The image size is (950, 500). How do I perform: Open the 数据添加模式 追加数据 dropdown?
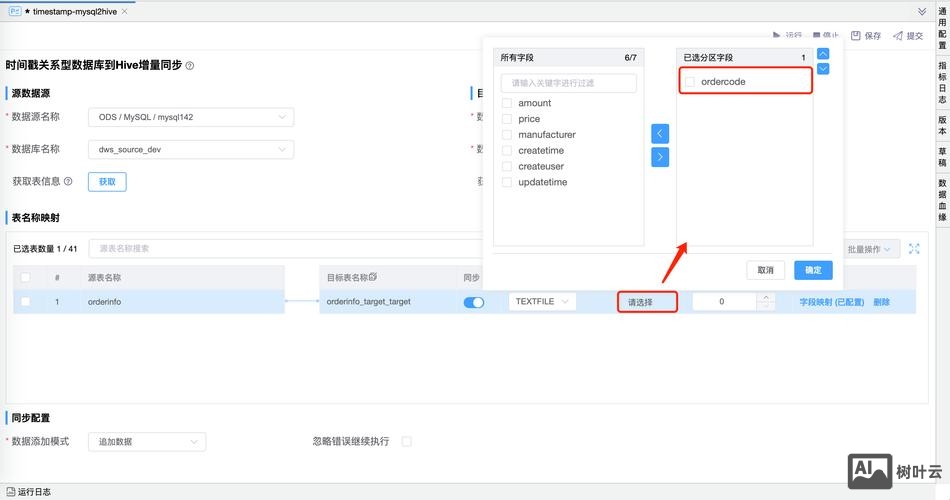(147, 442)
